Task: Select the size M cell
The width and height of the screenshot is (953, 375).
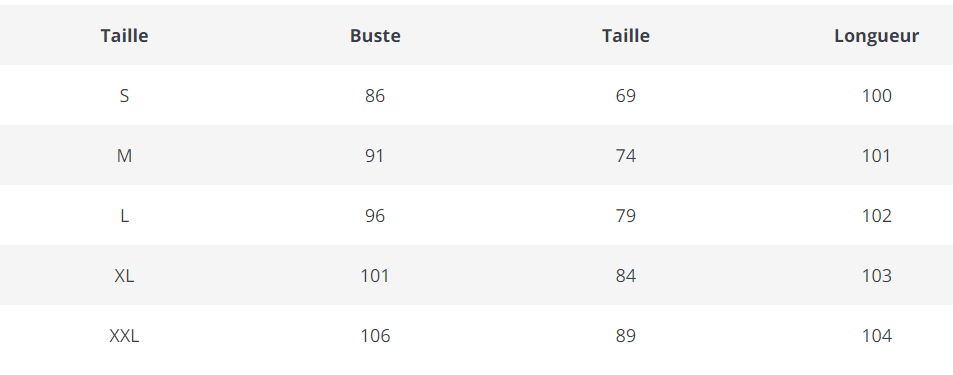Action: pos(125,156)
